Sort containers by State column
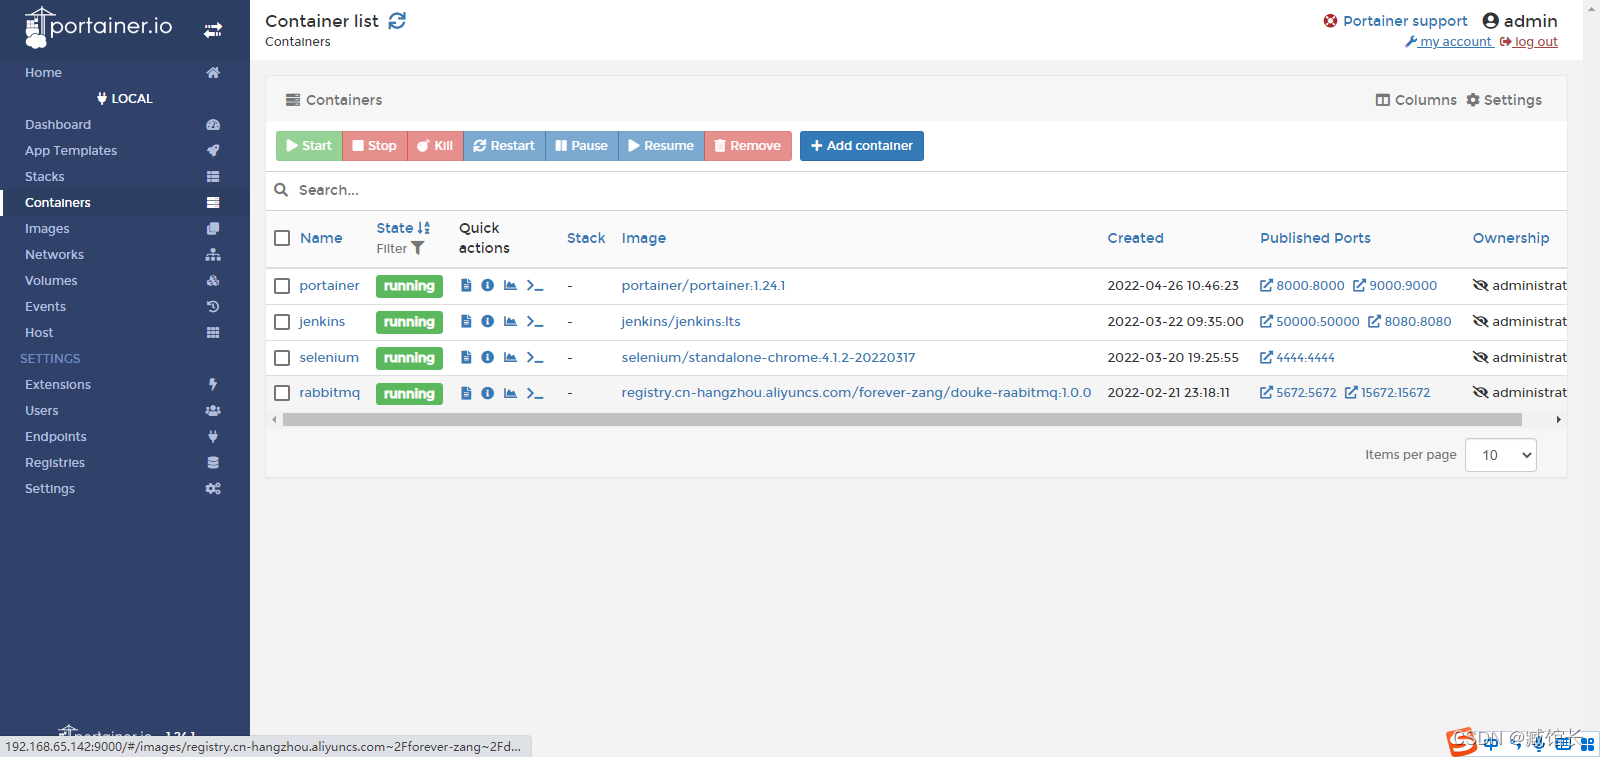 pyautogui.click(x=403, y=228)
